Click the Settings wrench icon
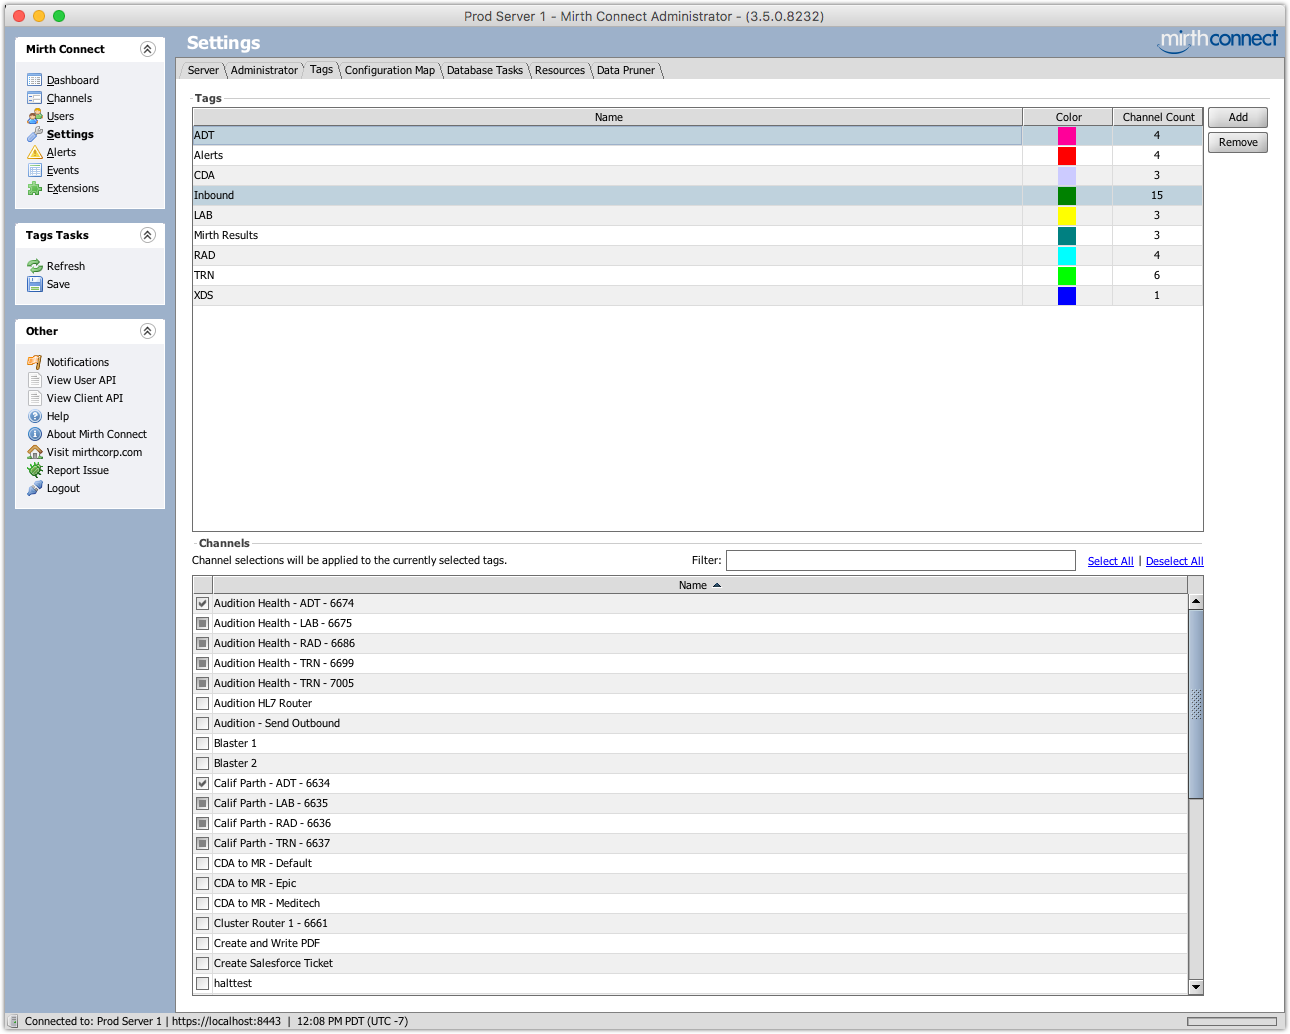1290x1034 pixels. coord(35,134)
